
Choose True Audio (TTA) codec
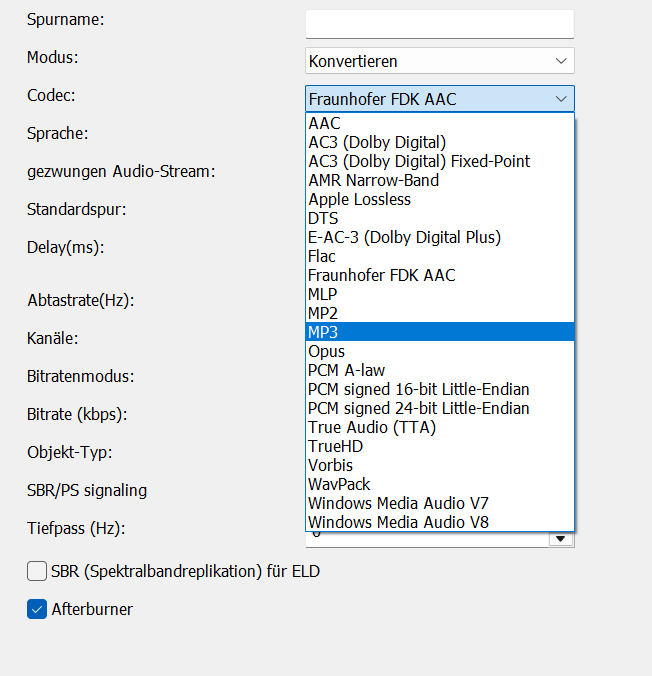439,427
